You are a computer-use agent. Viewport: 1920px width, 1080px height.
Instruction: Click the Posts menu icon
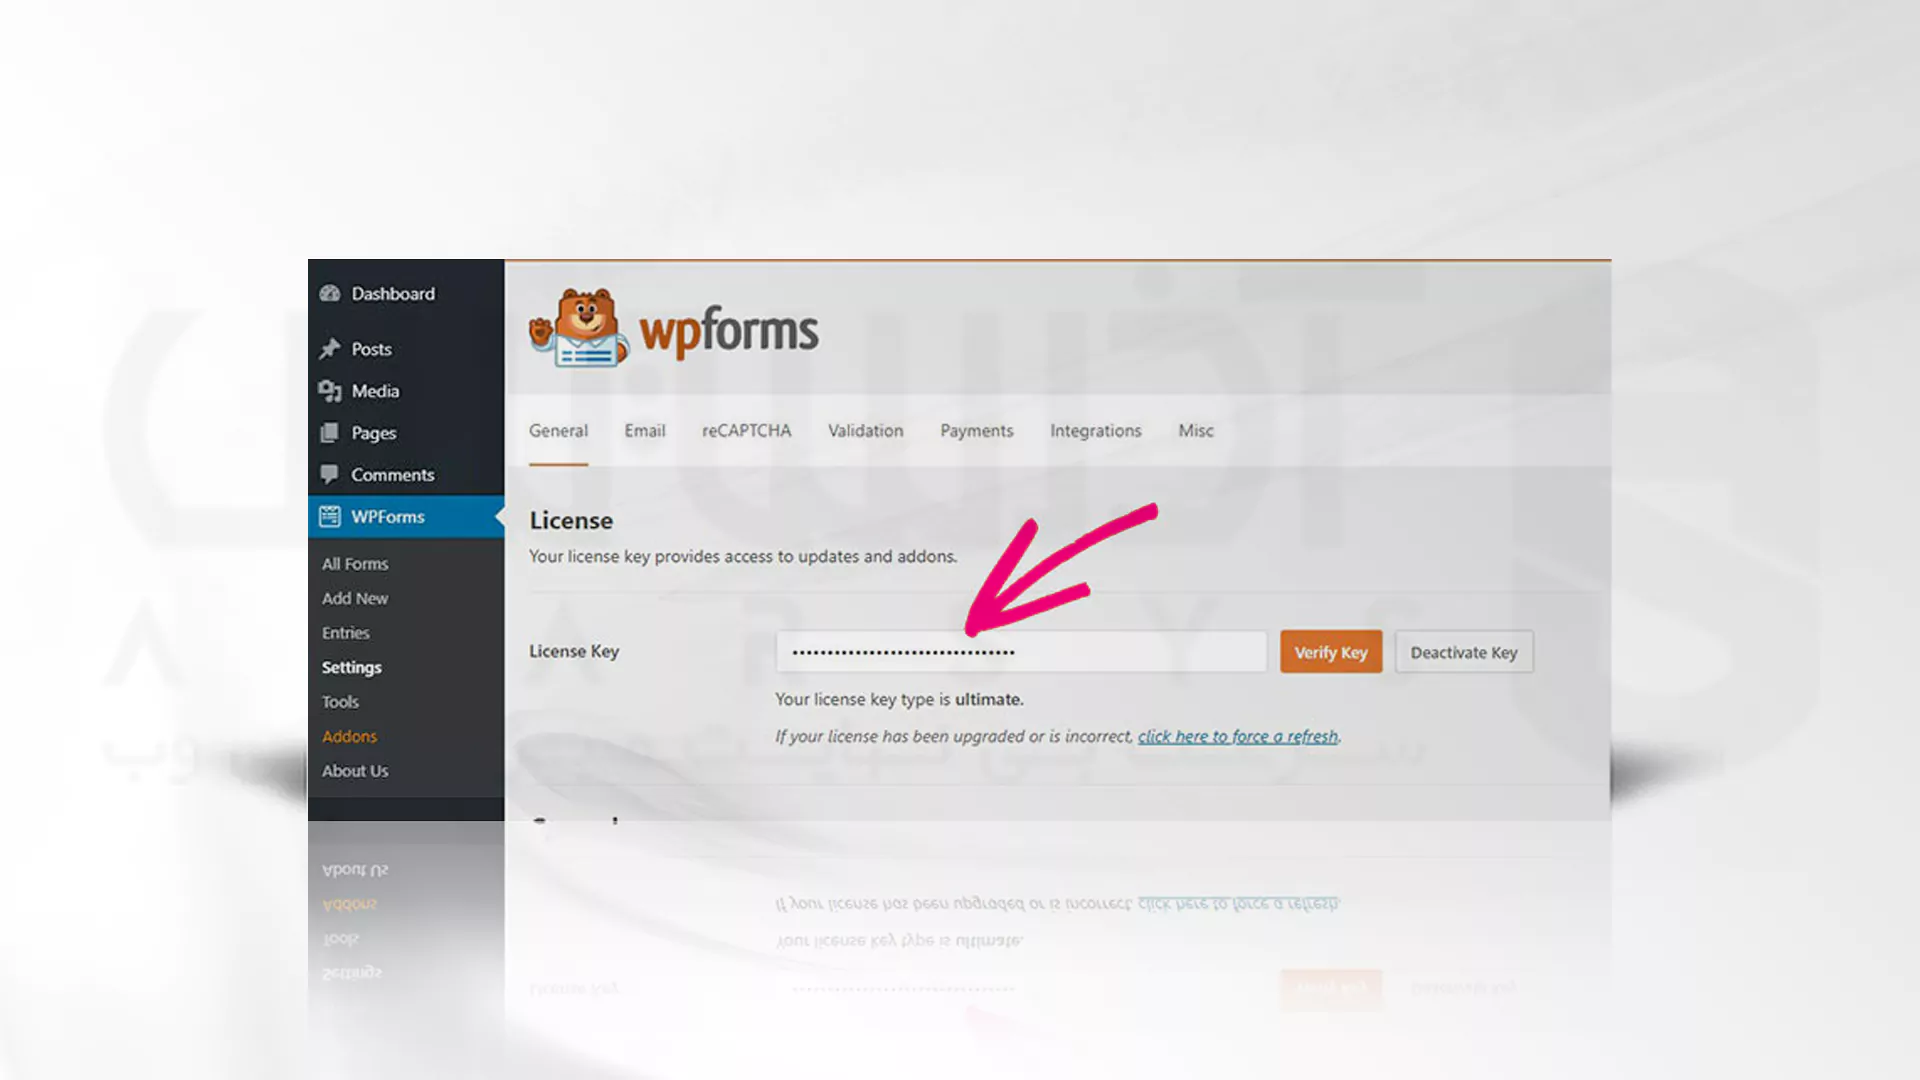click(x=330, y=348)
